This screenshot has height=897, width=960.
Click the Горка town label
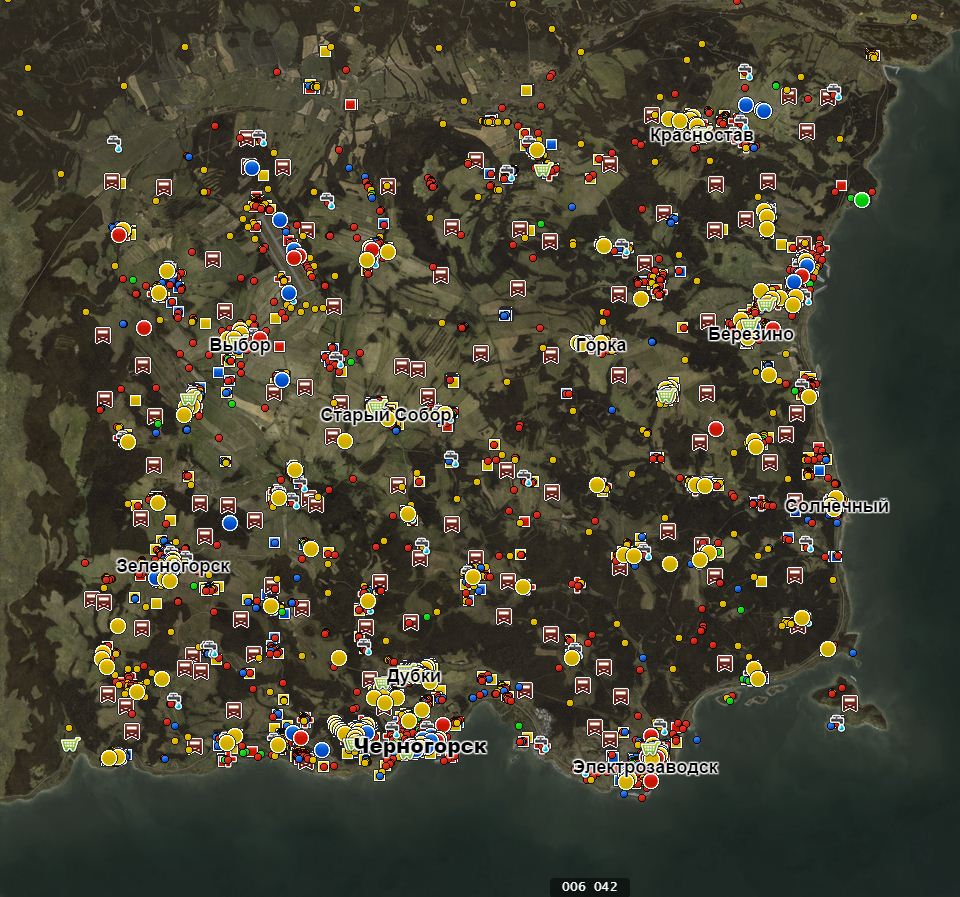[601, 345]
